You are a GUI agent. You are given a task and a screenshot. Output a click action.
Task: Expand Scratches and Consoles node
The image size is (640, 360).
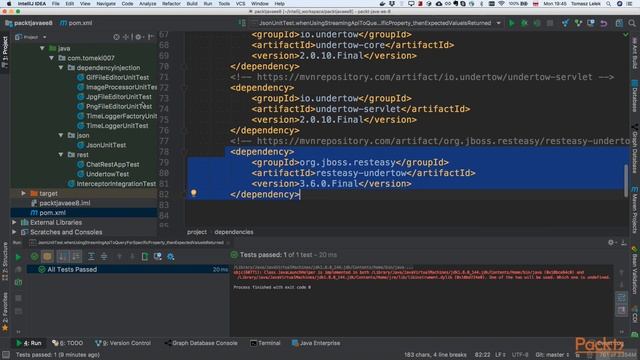(14, 232)
